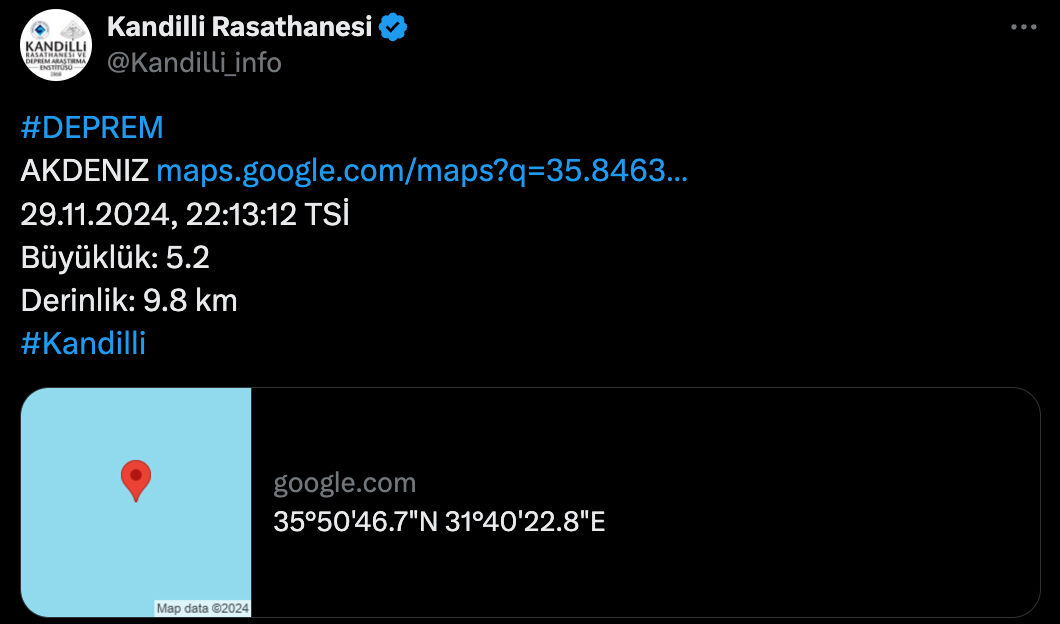
Task: Click the blue verified badge
Action: click(394, 27)
